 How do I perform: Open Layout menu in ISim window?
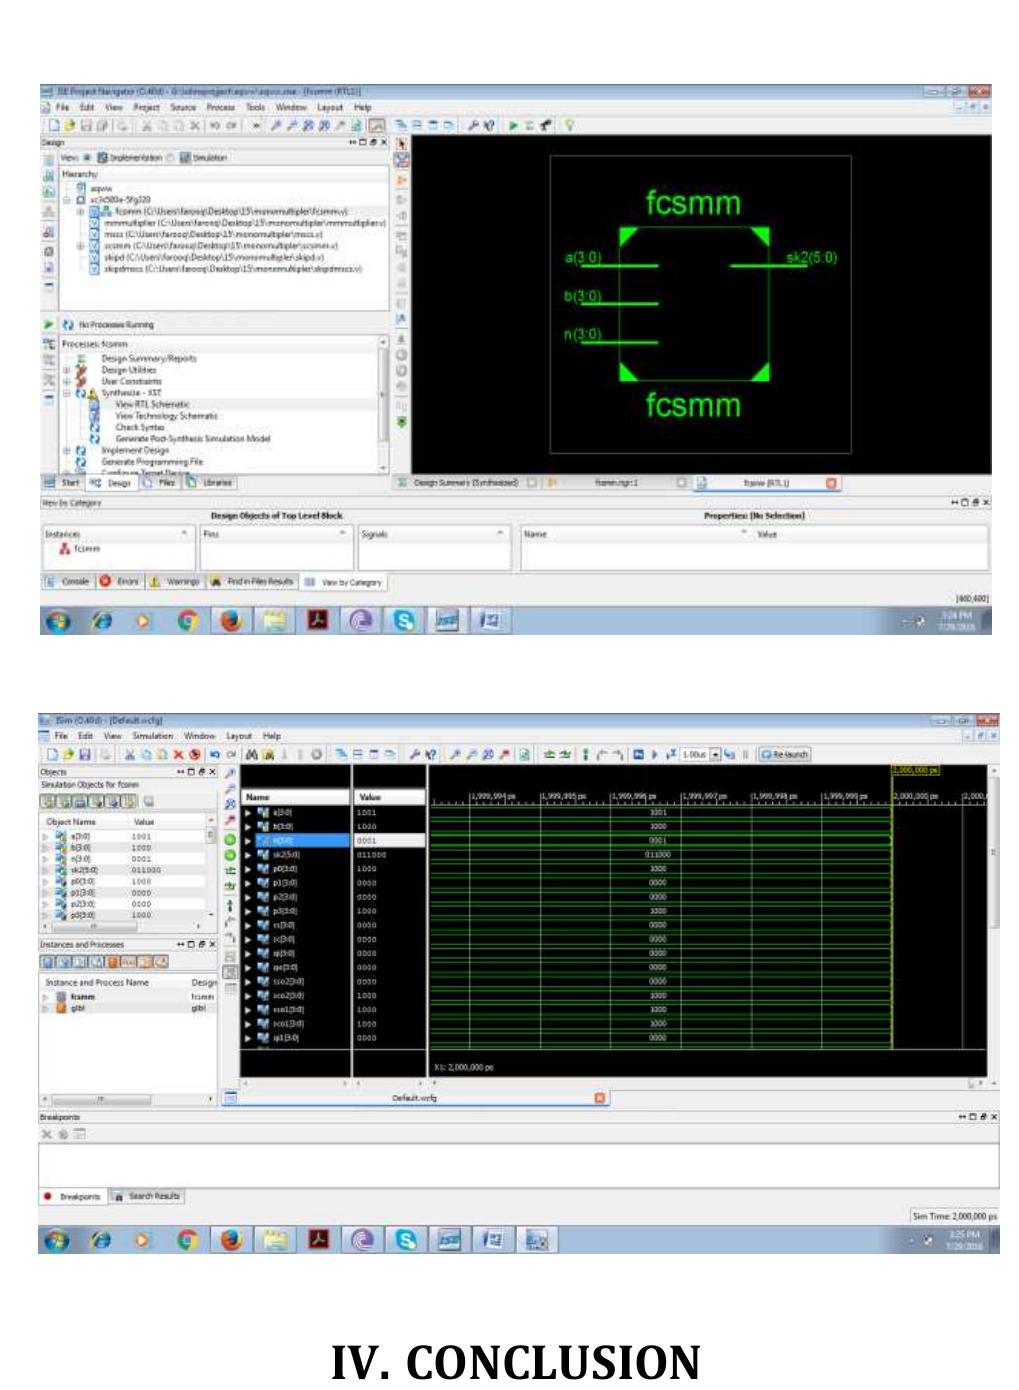239,735
